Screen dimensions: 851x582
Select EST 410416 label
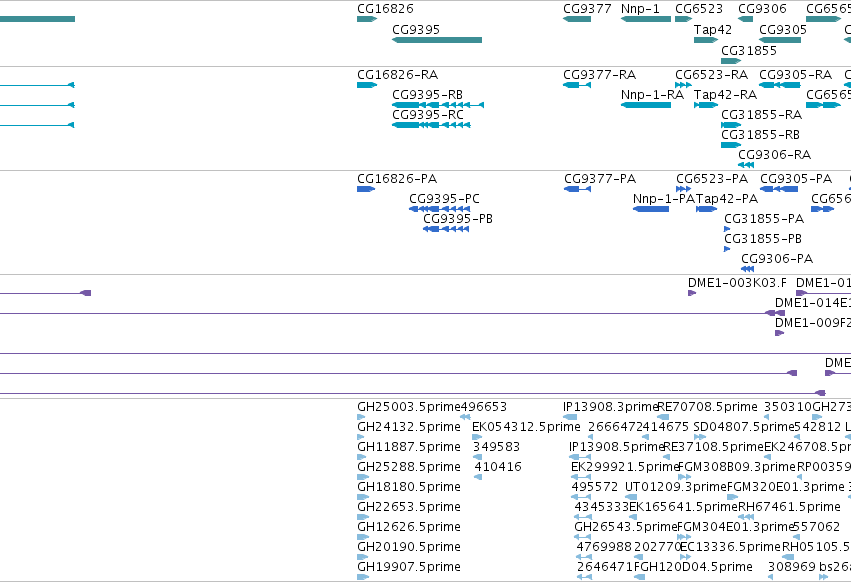pos(498,467)
